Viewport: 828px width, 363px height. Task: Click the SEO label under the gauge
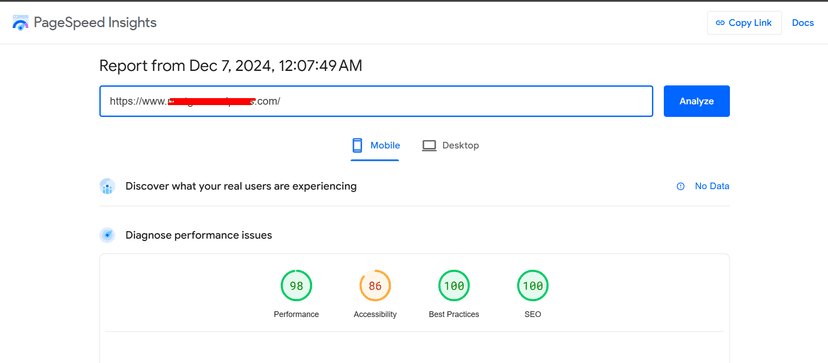click(533, 314)
